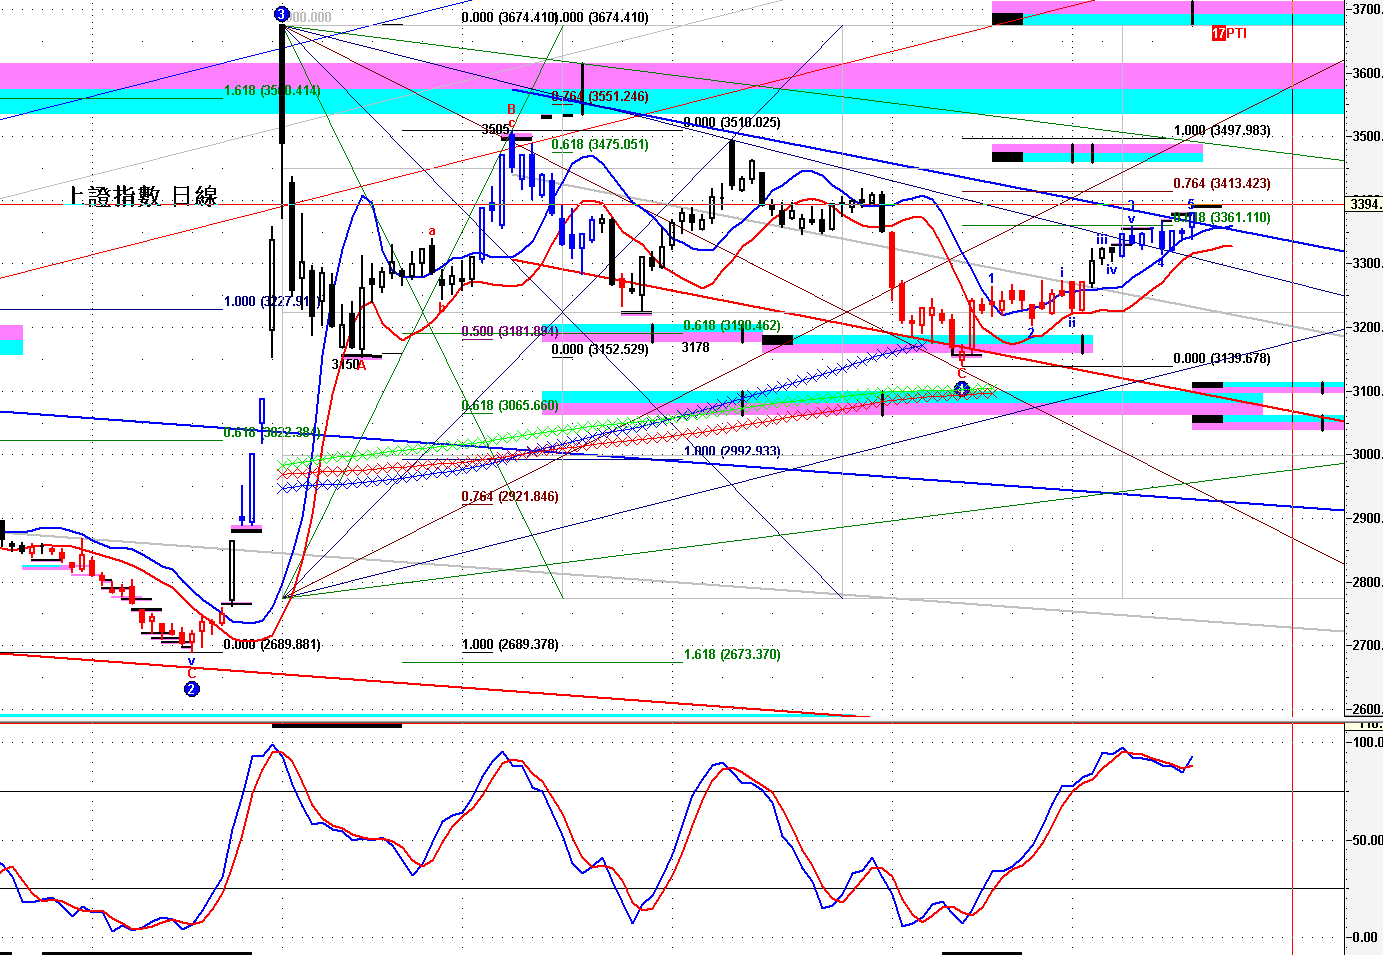This screenshot has height=955, width=1383.
Task: Click the red wave B label above 3505
Action: [511, 109]
